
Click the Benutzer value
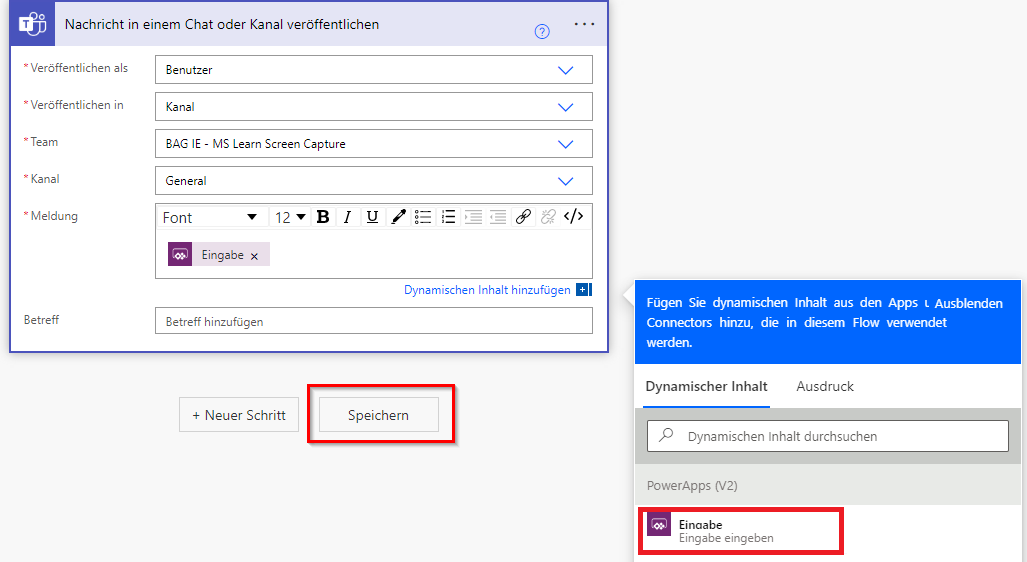189,70
